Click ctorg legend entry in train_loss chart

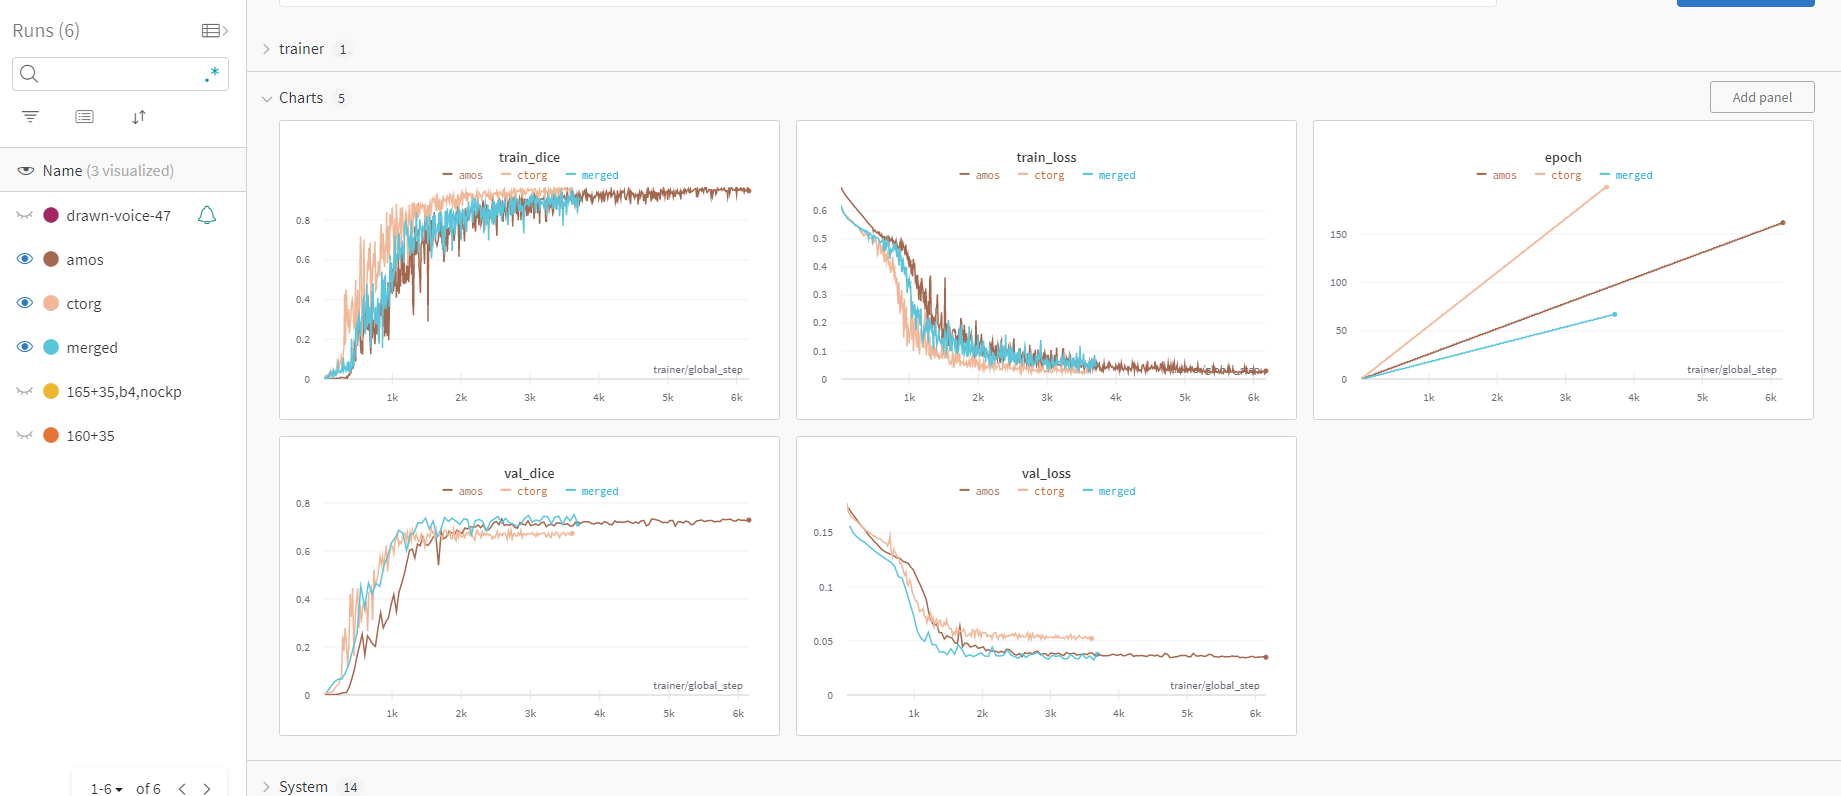click(x=1041, y=175)
